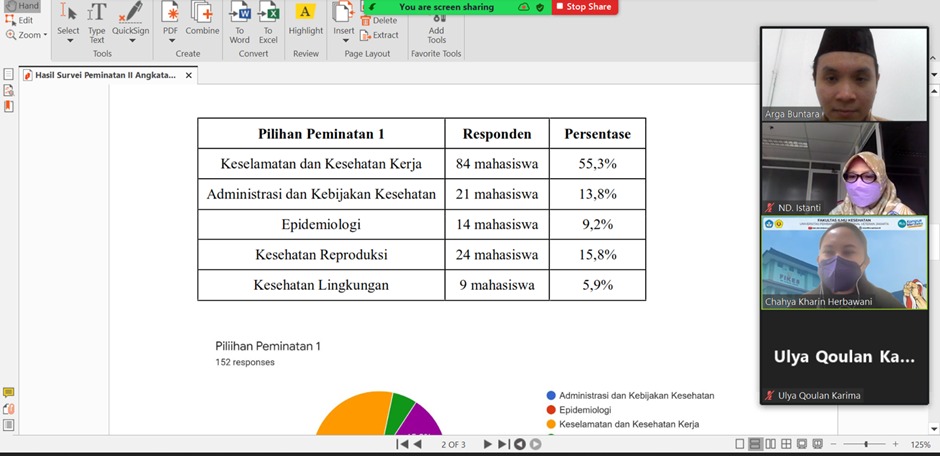Click the Combine files icon
This screenshot has width=940, height=456.
click(x=202, y=18)
